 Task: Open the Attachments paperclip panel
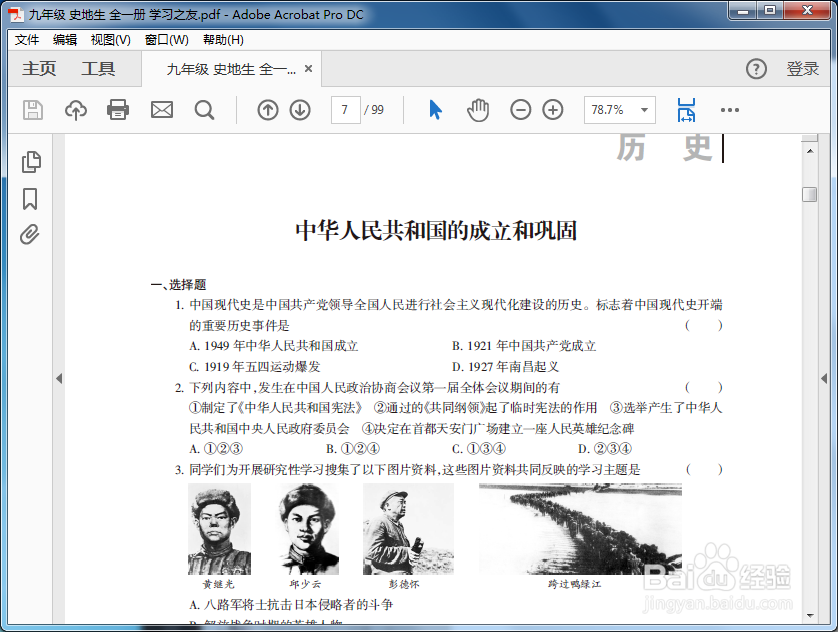29,233
